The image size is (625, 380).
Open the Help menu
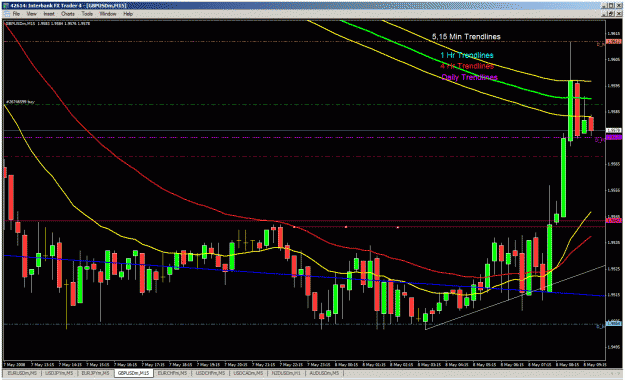[x=128, y=14]
